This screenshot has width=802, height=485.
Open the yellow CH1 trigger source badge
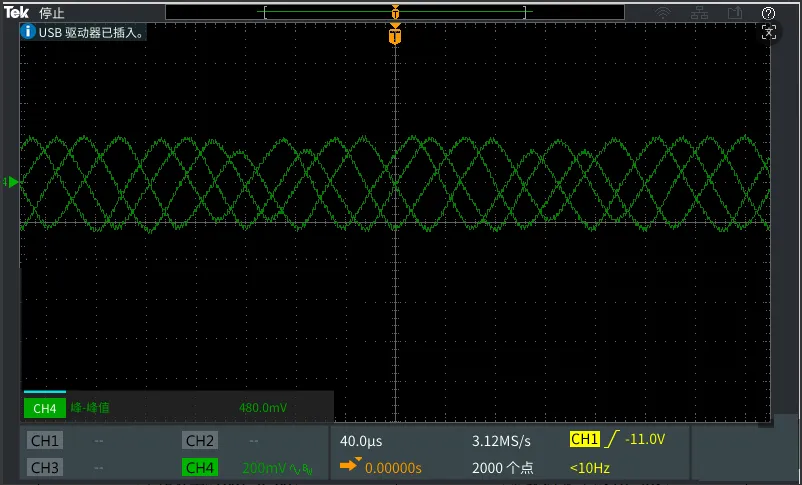click(x=584, y=439)
